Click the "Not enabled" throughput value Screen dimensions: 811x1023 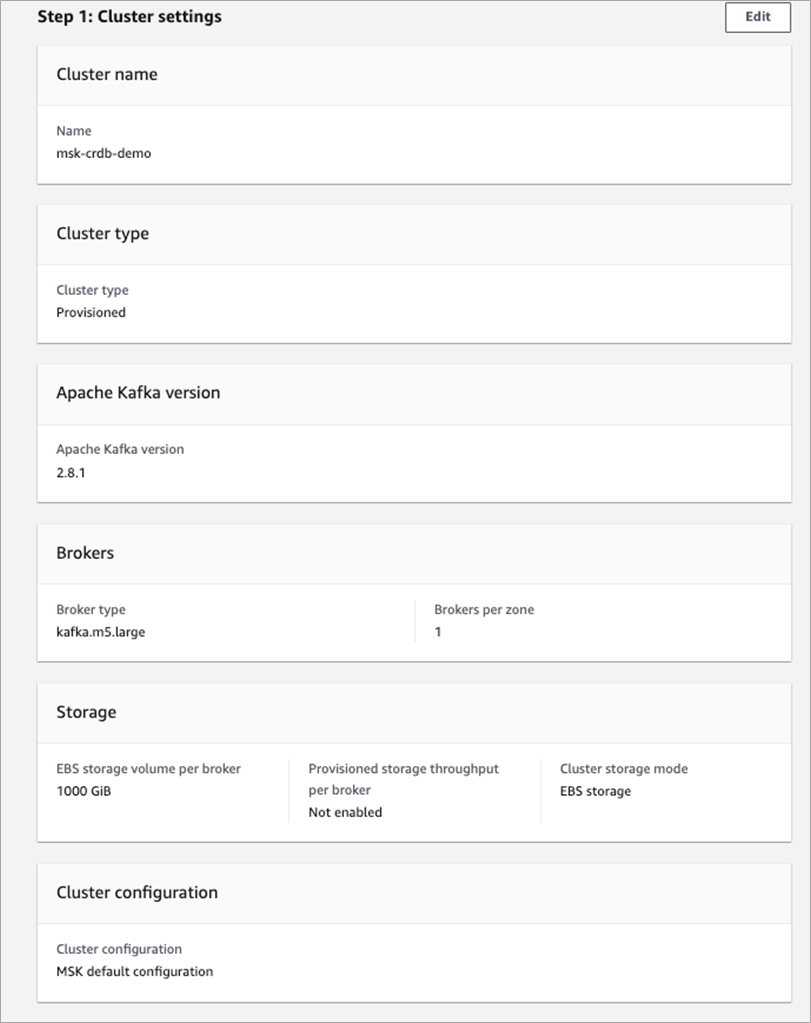[x=345, y=812]
